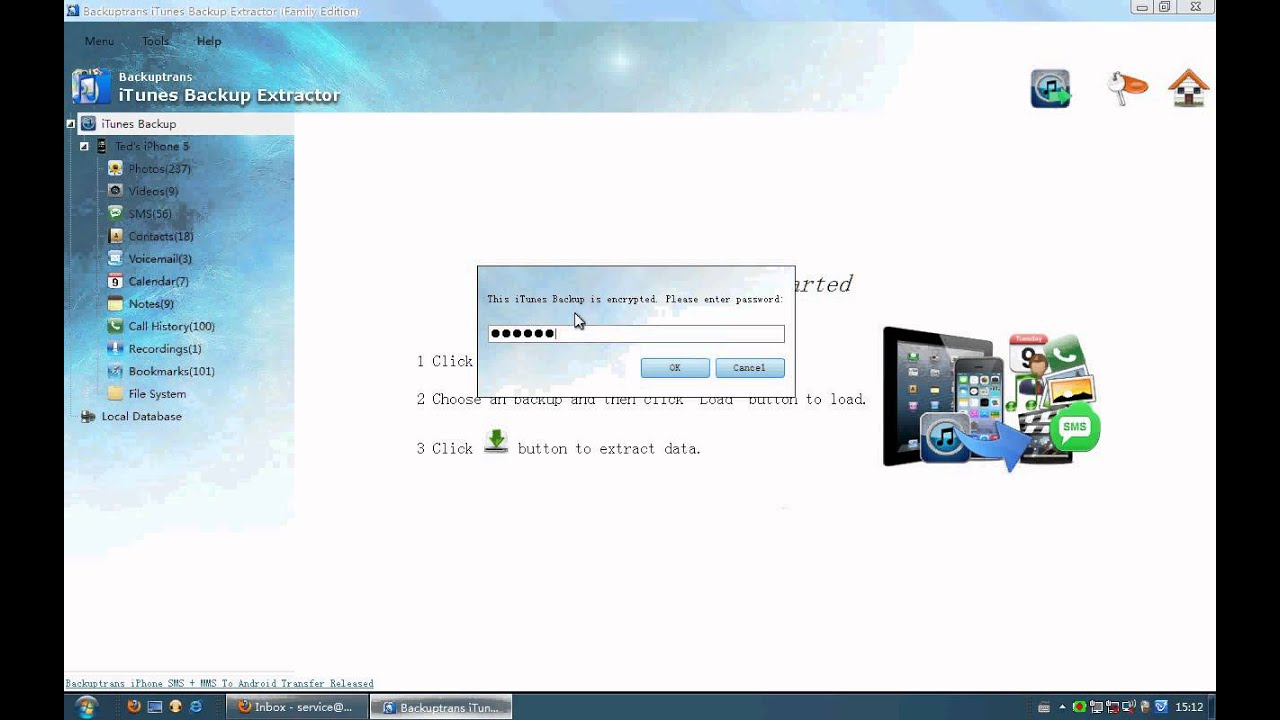Screen dimensions: 1280x720
Task: Collapse the iTunes Backup tree node
Action: [70, 124]
